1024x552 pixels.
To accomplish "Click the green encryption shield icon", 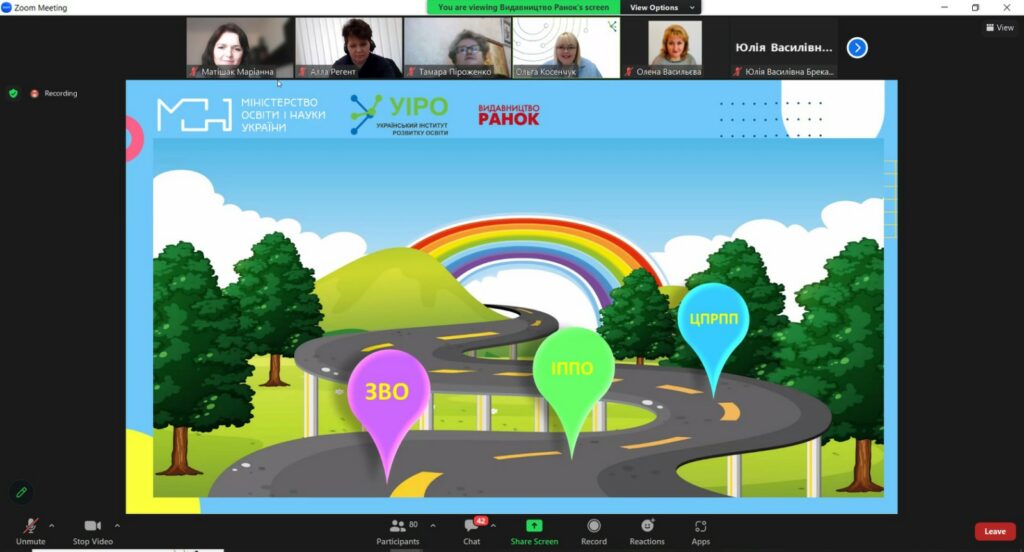I will pyautogui.click(x=13, y=93).
